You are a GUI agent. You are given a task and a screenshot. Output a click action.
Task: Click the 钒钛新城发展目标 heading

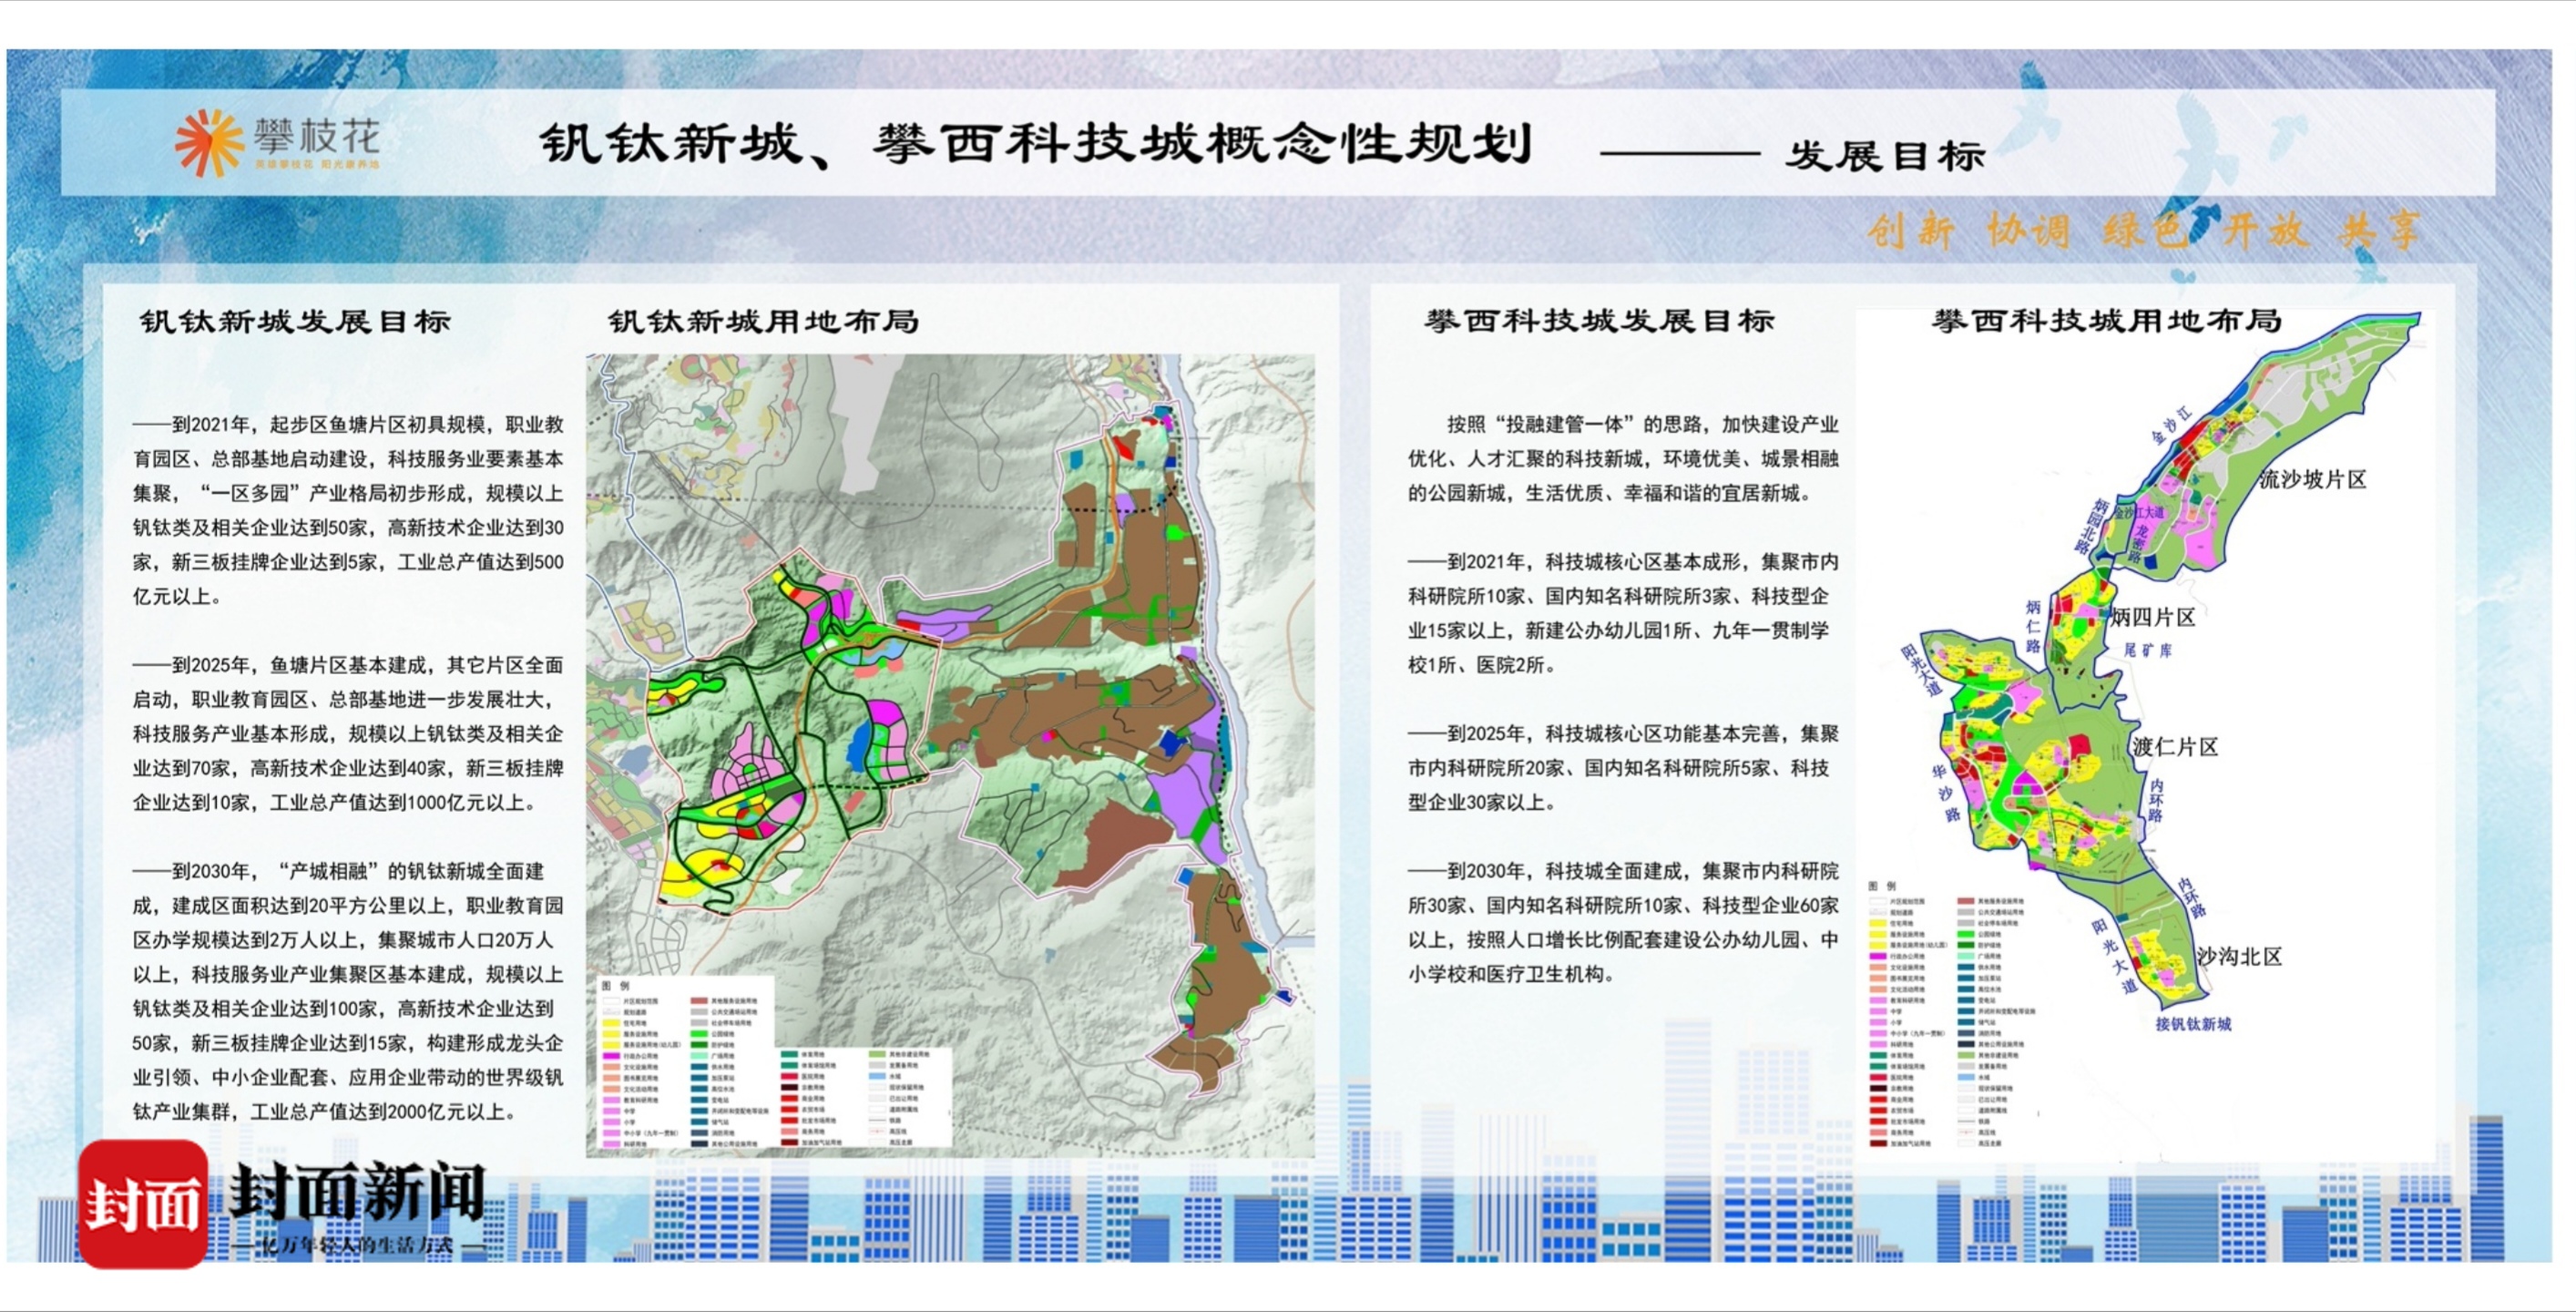[295, 321]
